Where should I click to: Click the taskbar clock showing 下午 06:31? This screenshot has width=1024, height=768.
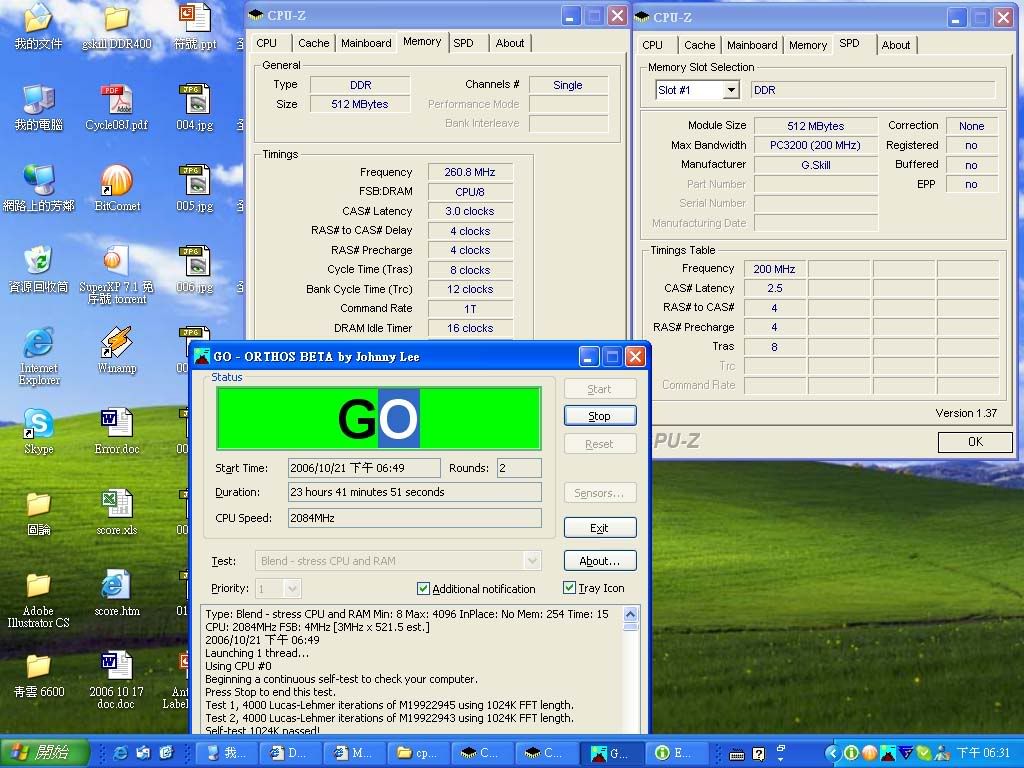coord(983,754)
